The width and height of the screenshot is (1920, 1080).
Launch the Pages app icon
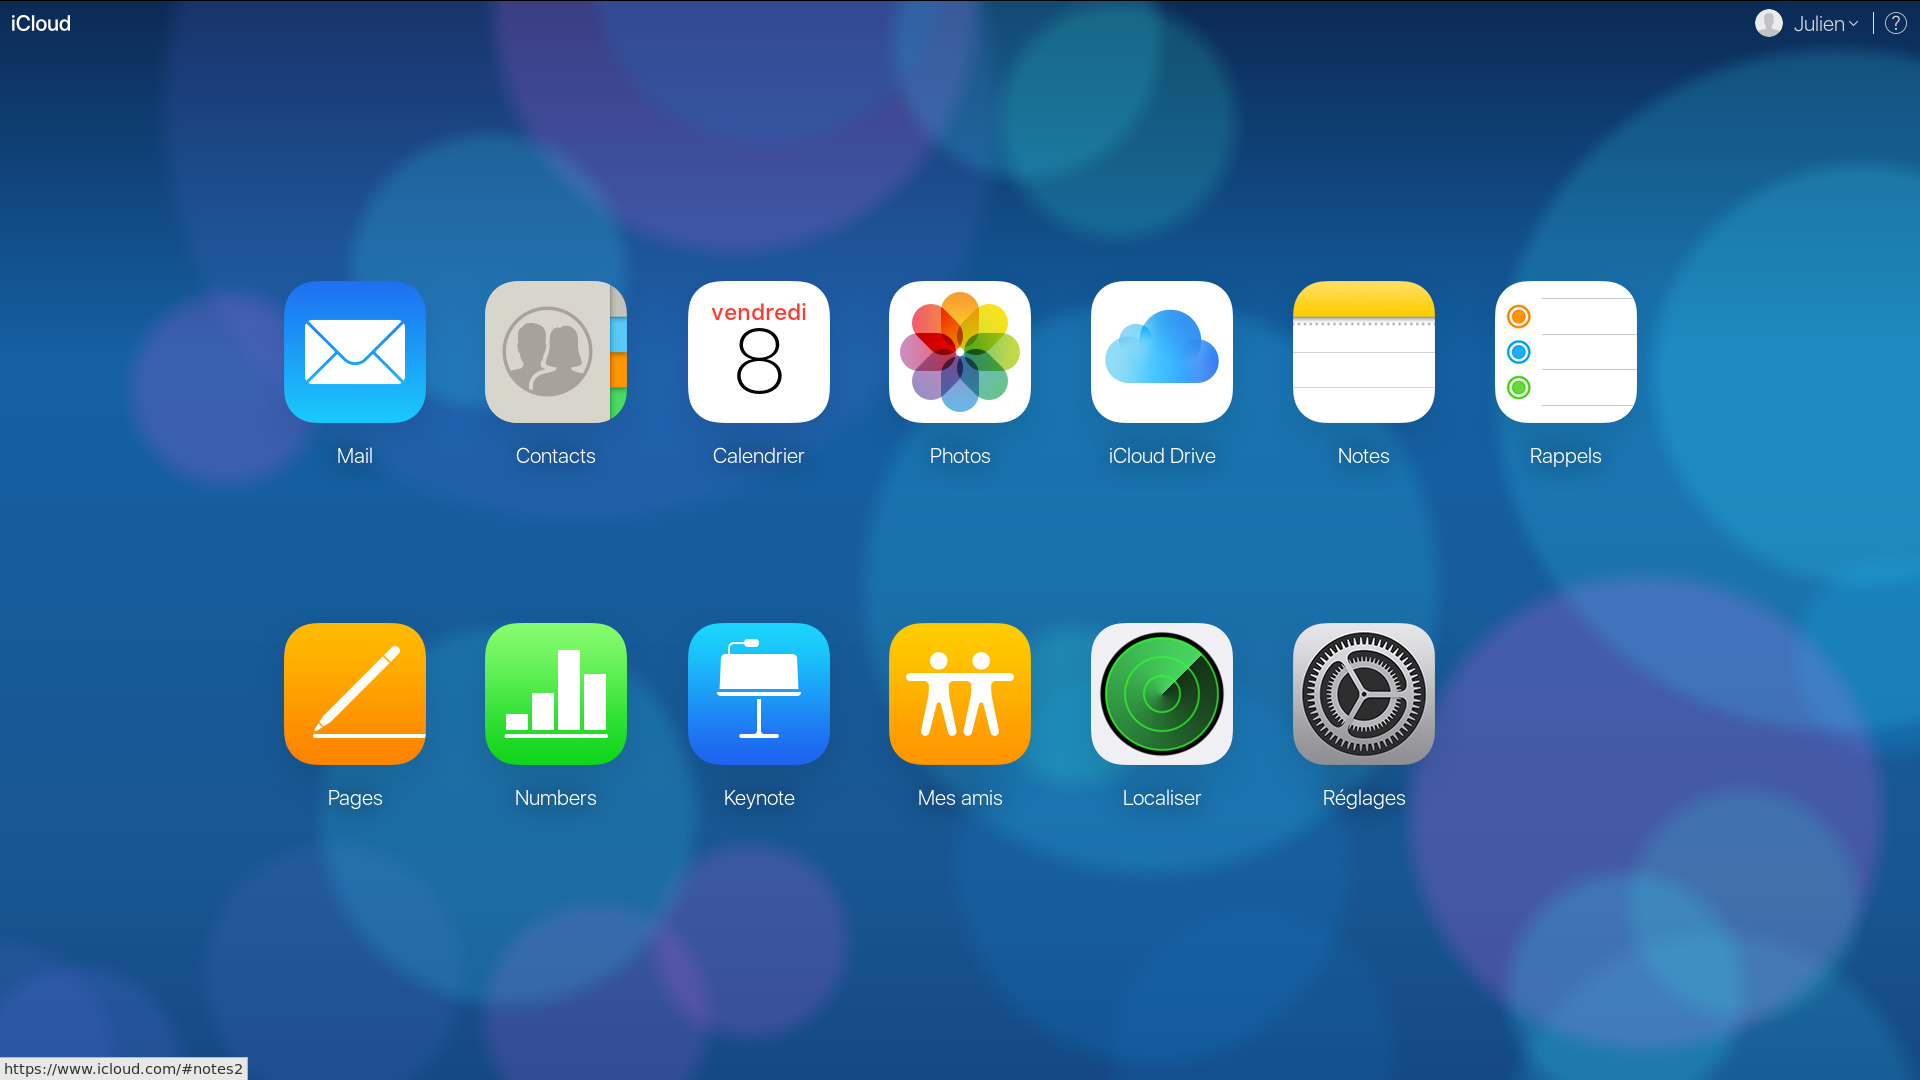[x=355, y=694]
